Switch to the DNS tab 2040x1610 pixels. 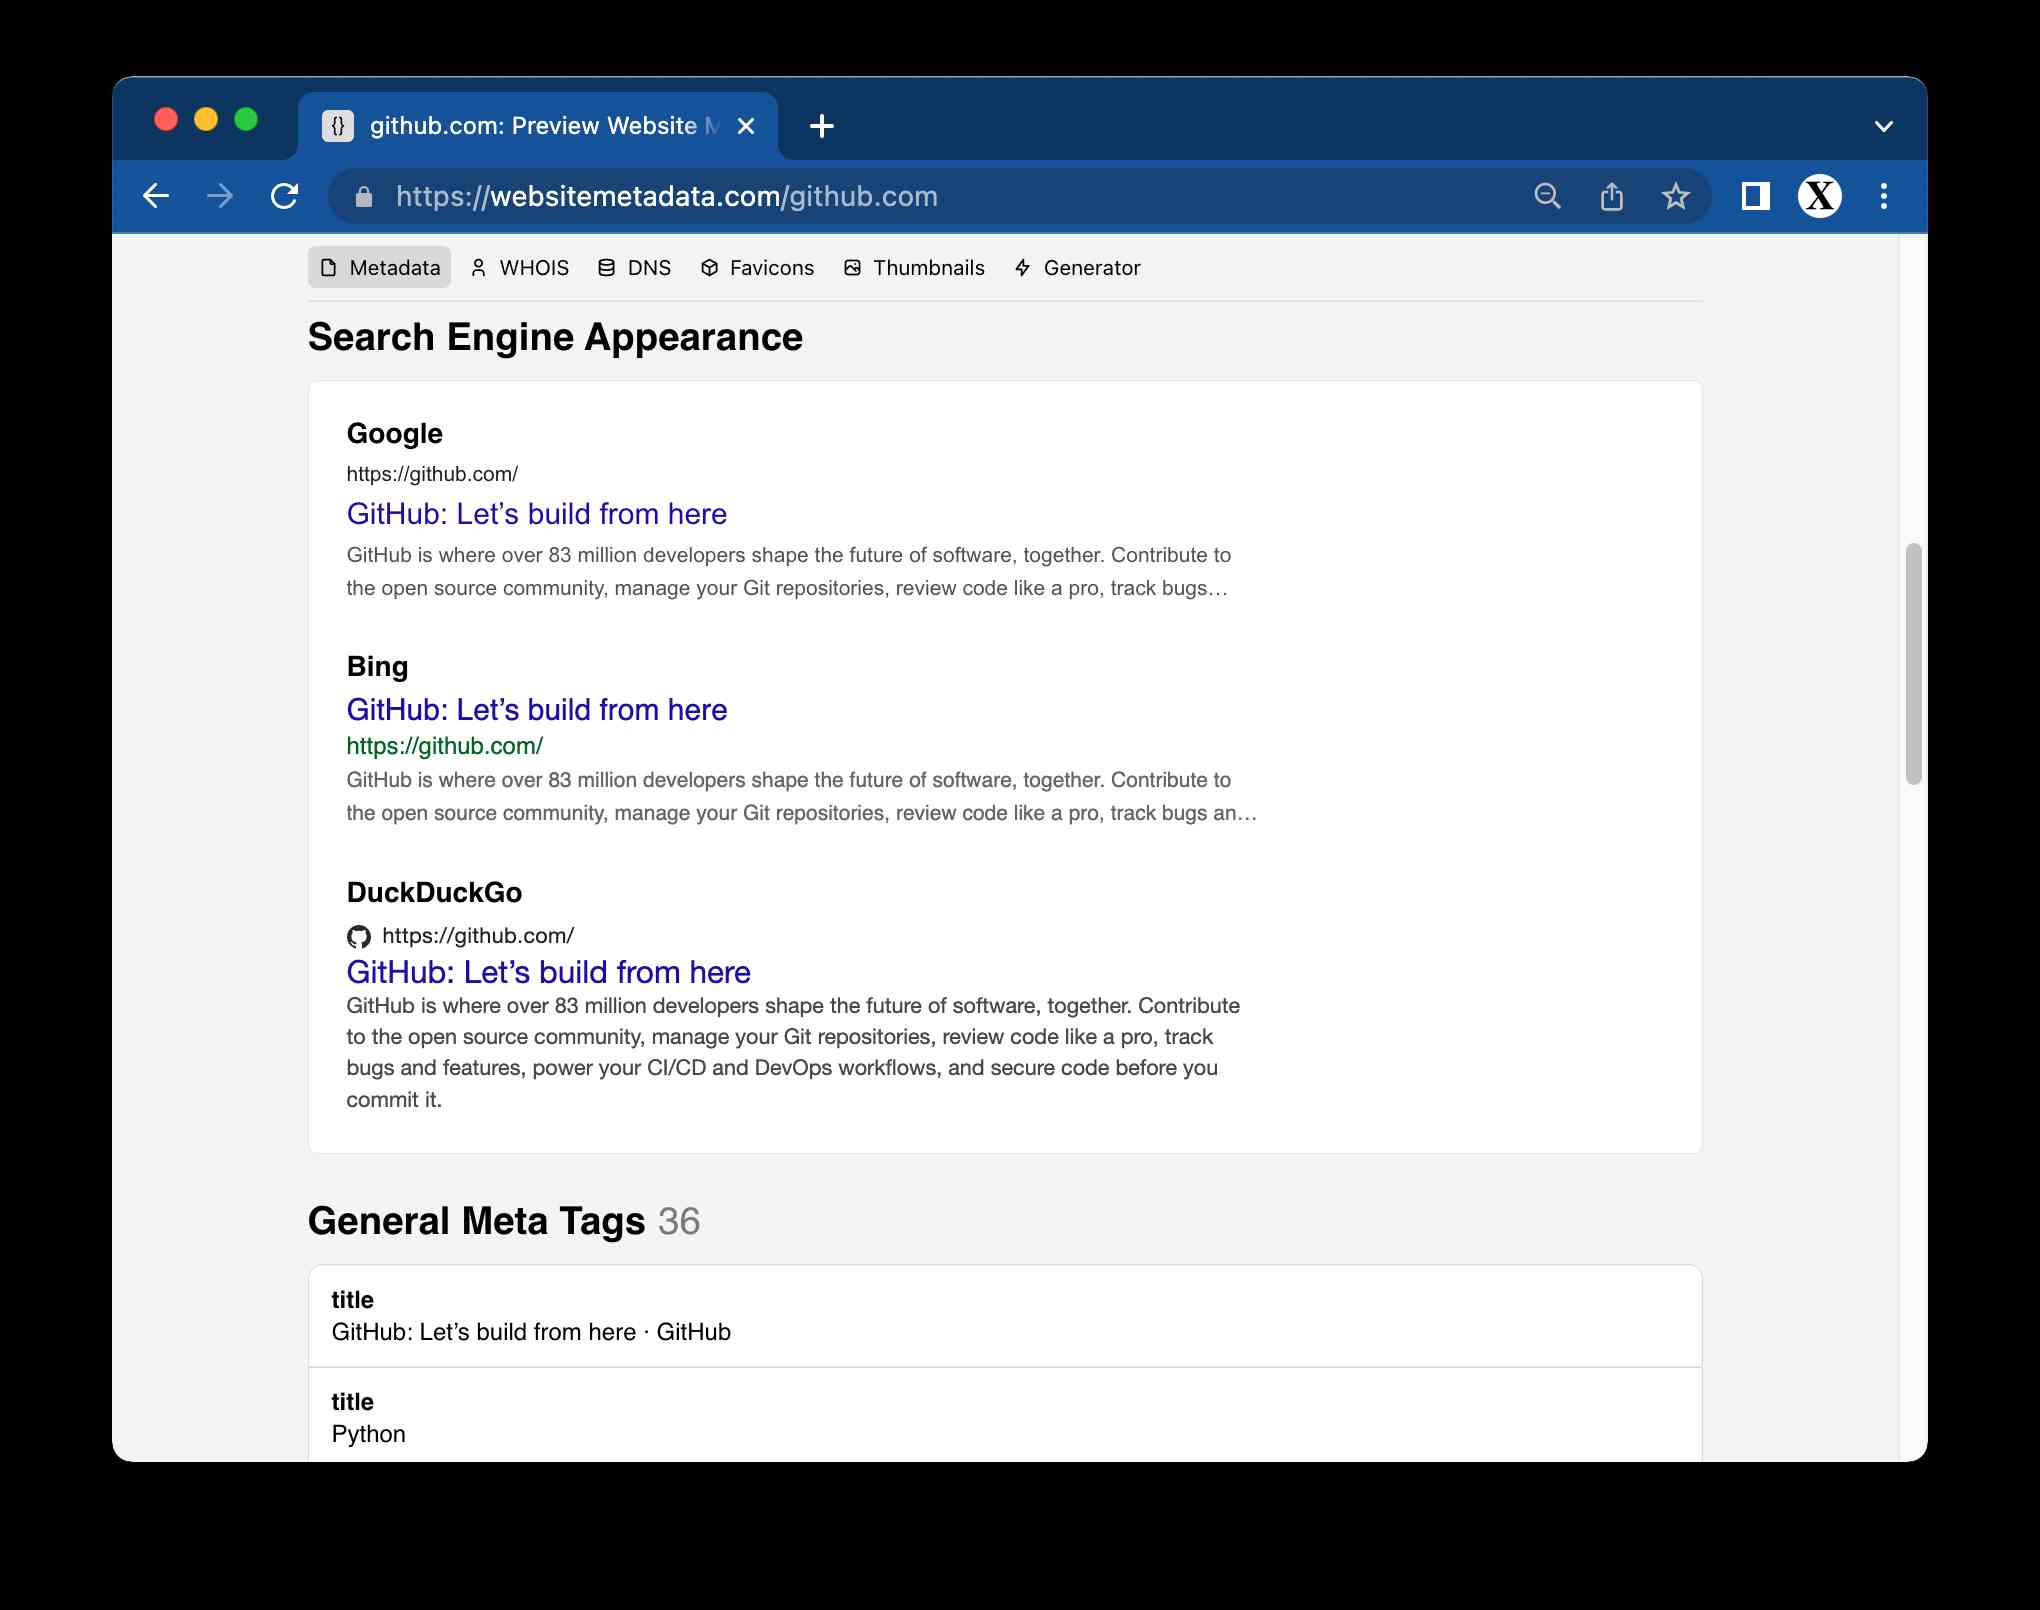point(635,268)
